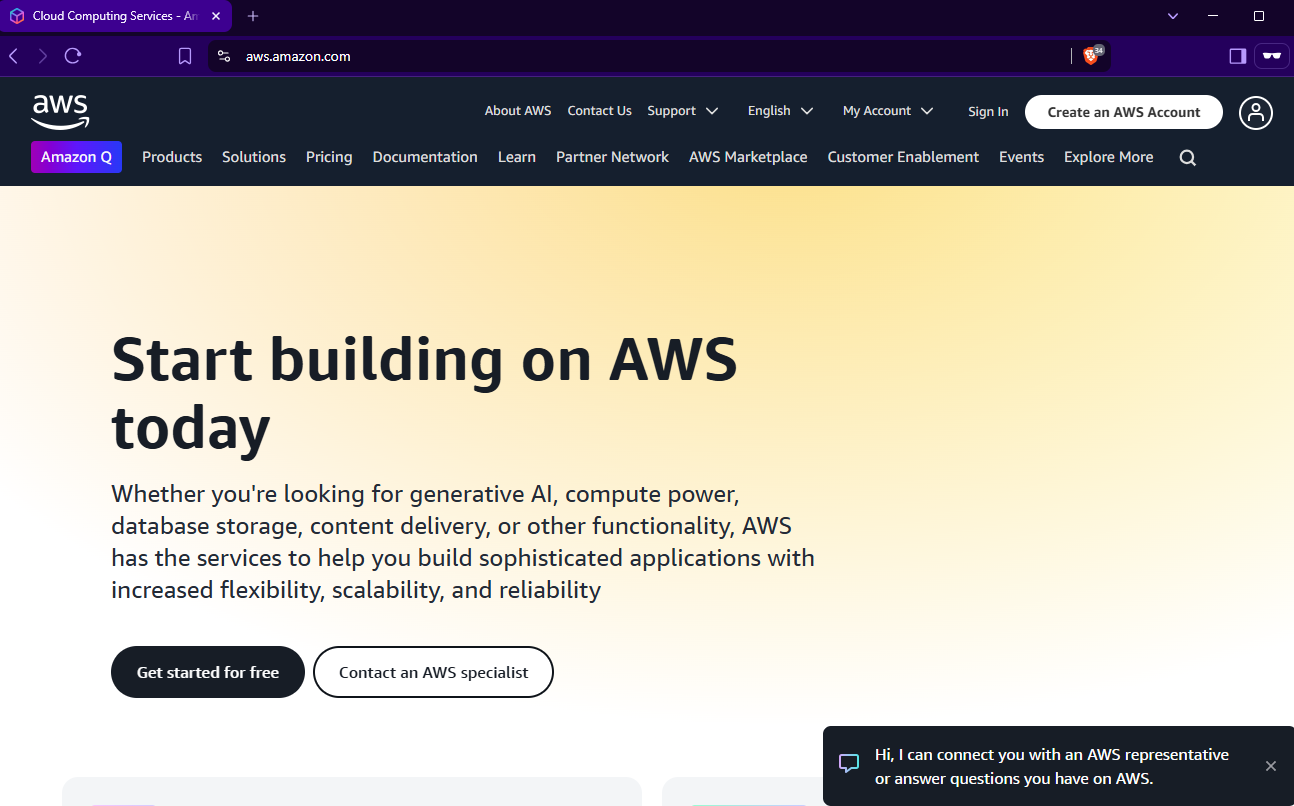Open the About AWS link
Viewport: 1294px width, 806px height.
click(x=518, y=111)
